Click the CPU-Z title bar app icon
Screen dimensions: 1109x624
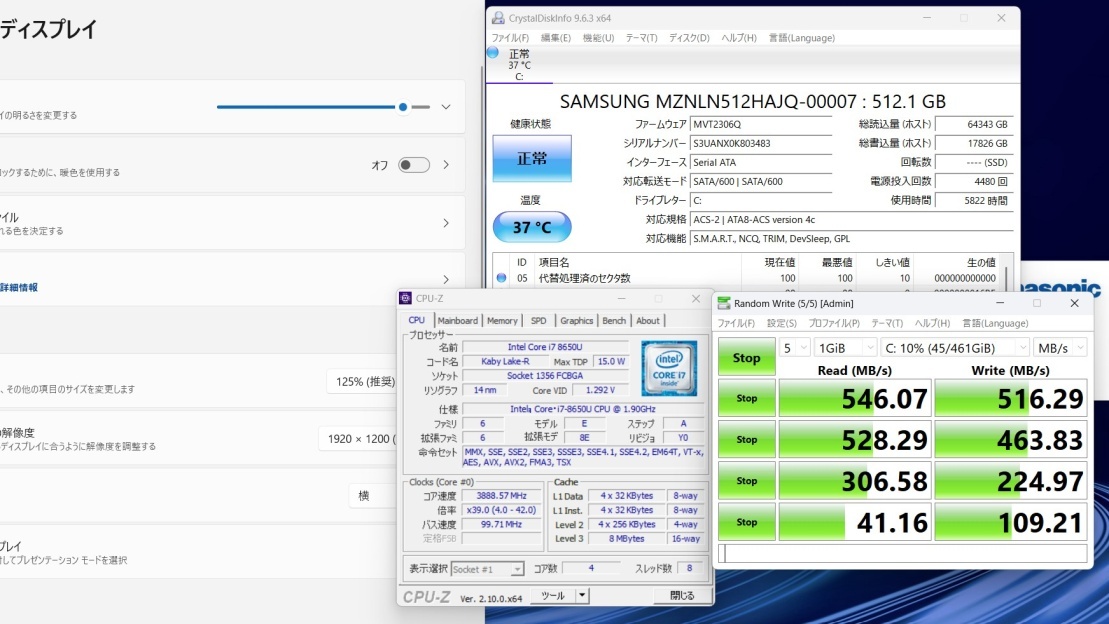point(405,299)
